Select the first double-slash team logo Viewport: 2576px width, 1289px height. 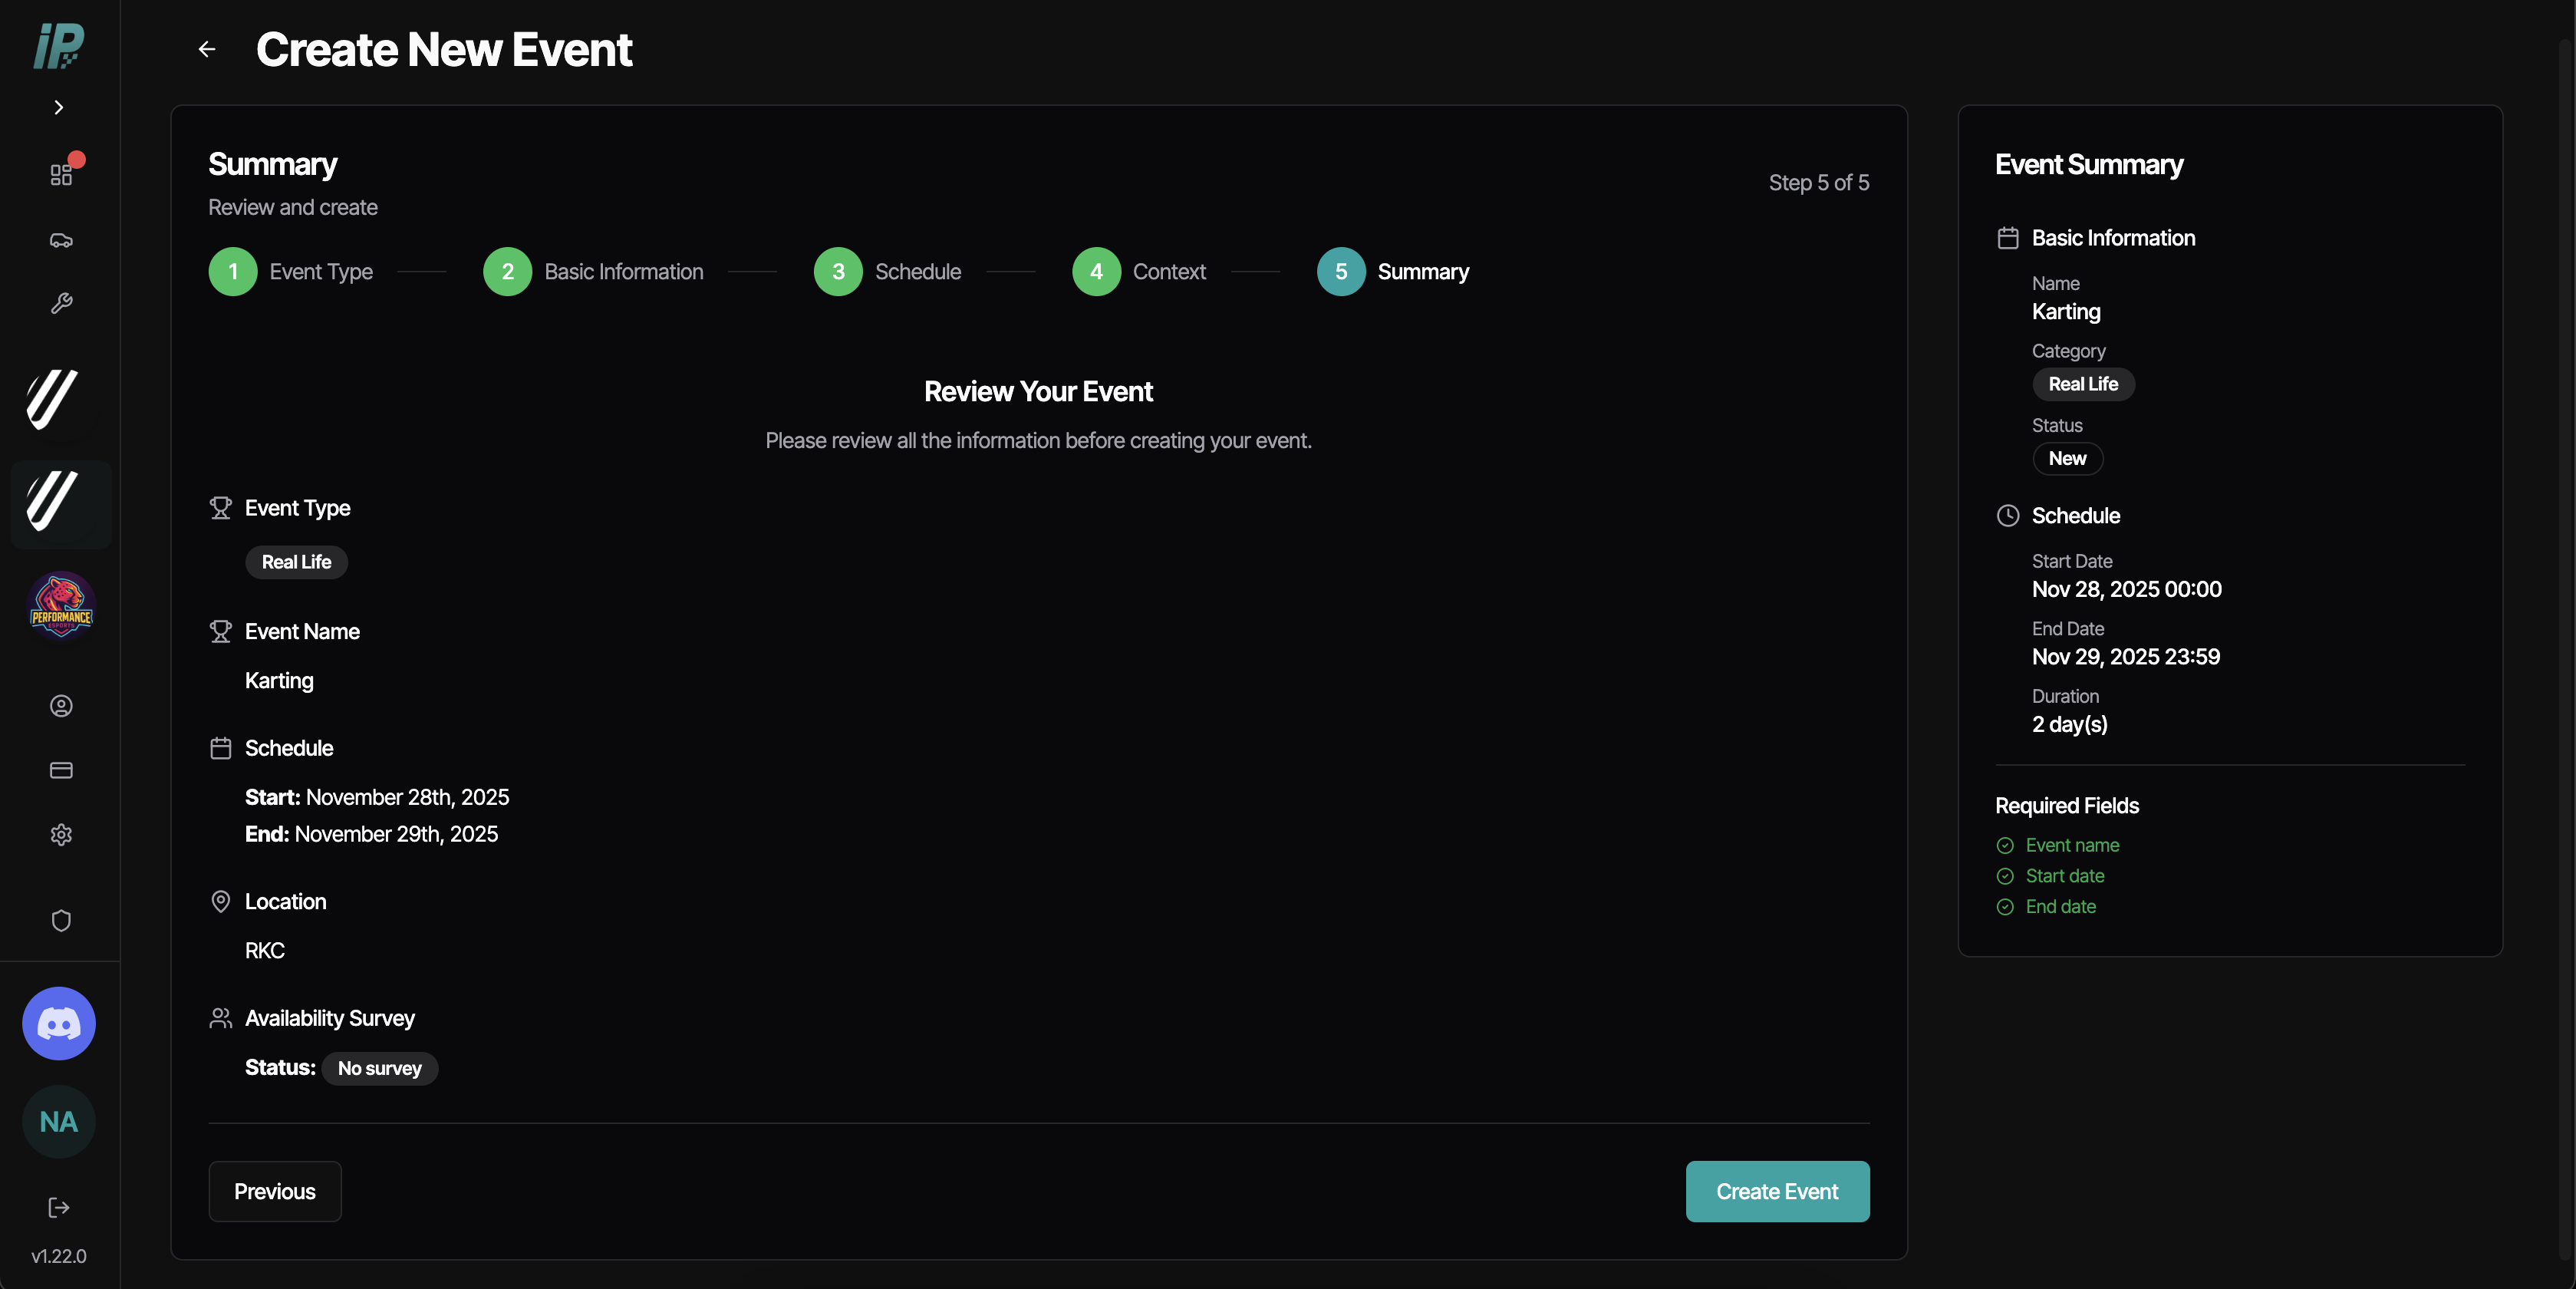[x=52, y=399]
